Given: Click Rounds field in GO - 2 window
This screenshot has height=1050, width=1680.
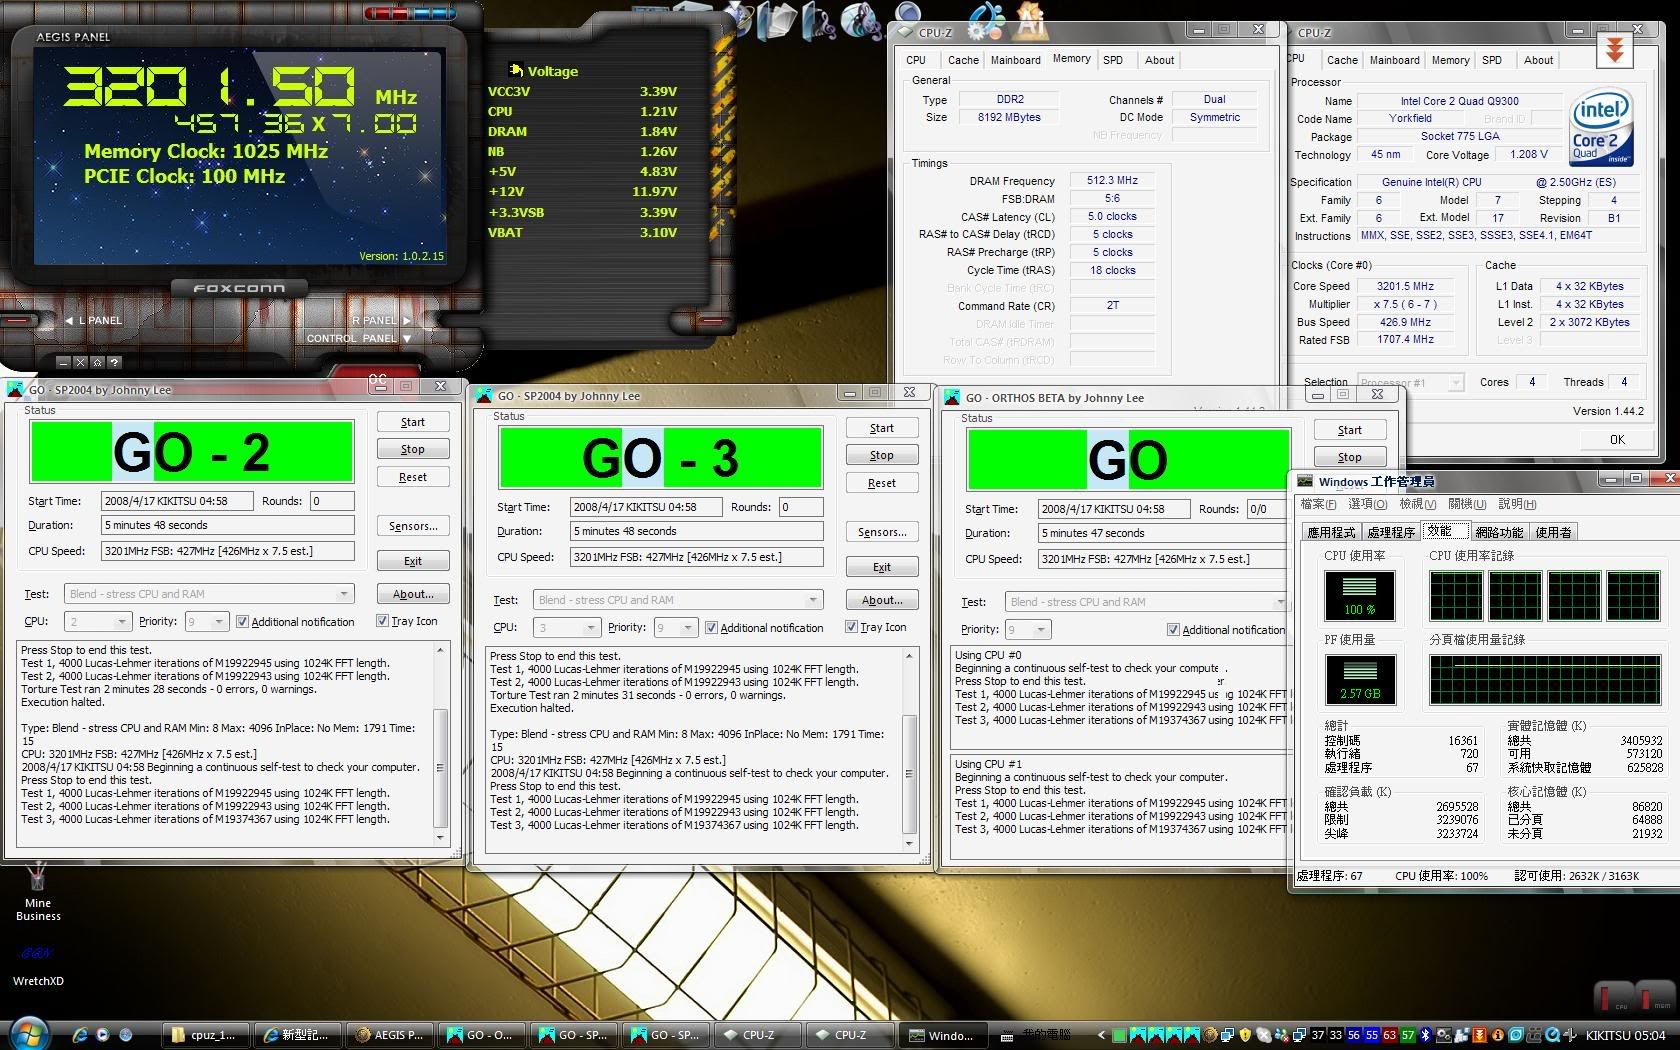Looking at the screenshot, I should 331,501.
